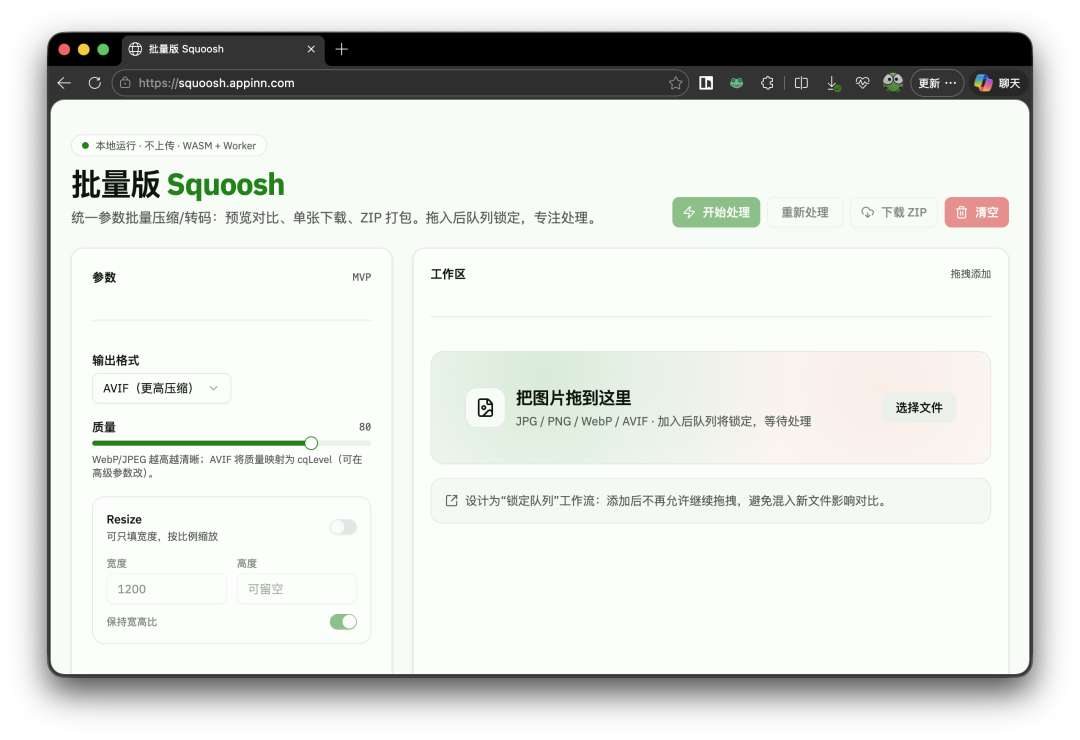The image size is (1080, 740).
Task: Click the site lock icon in the address bar
Action: point(125,83)
